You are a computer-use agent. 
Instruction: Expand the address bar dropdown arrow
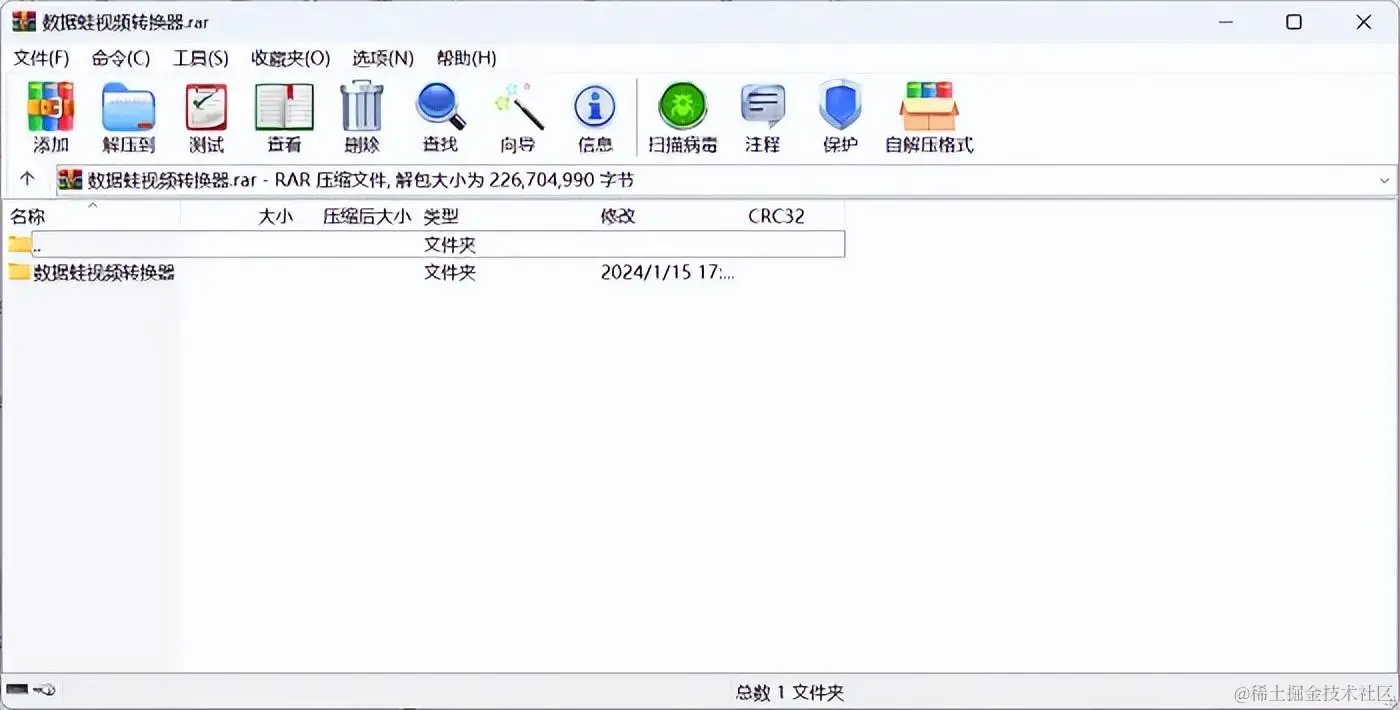[x=1384, y=180]
